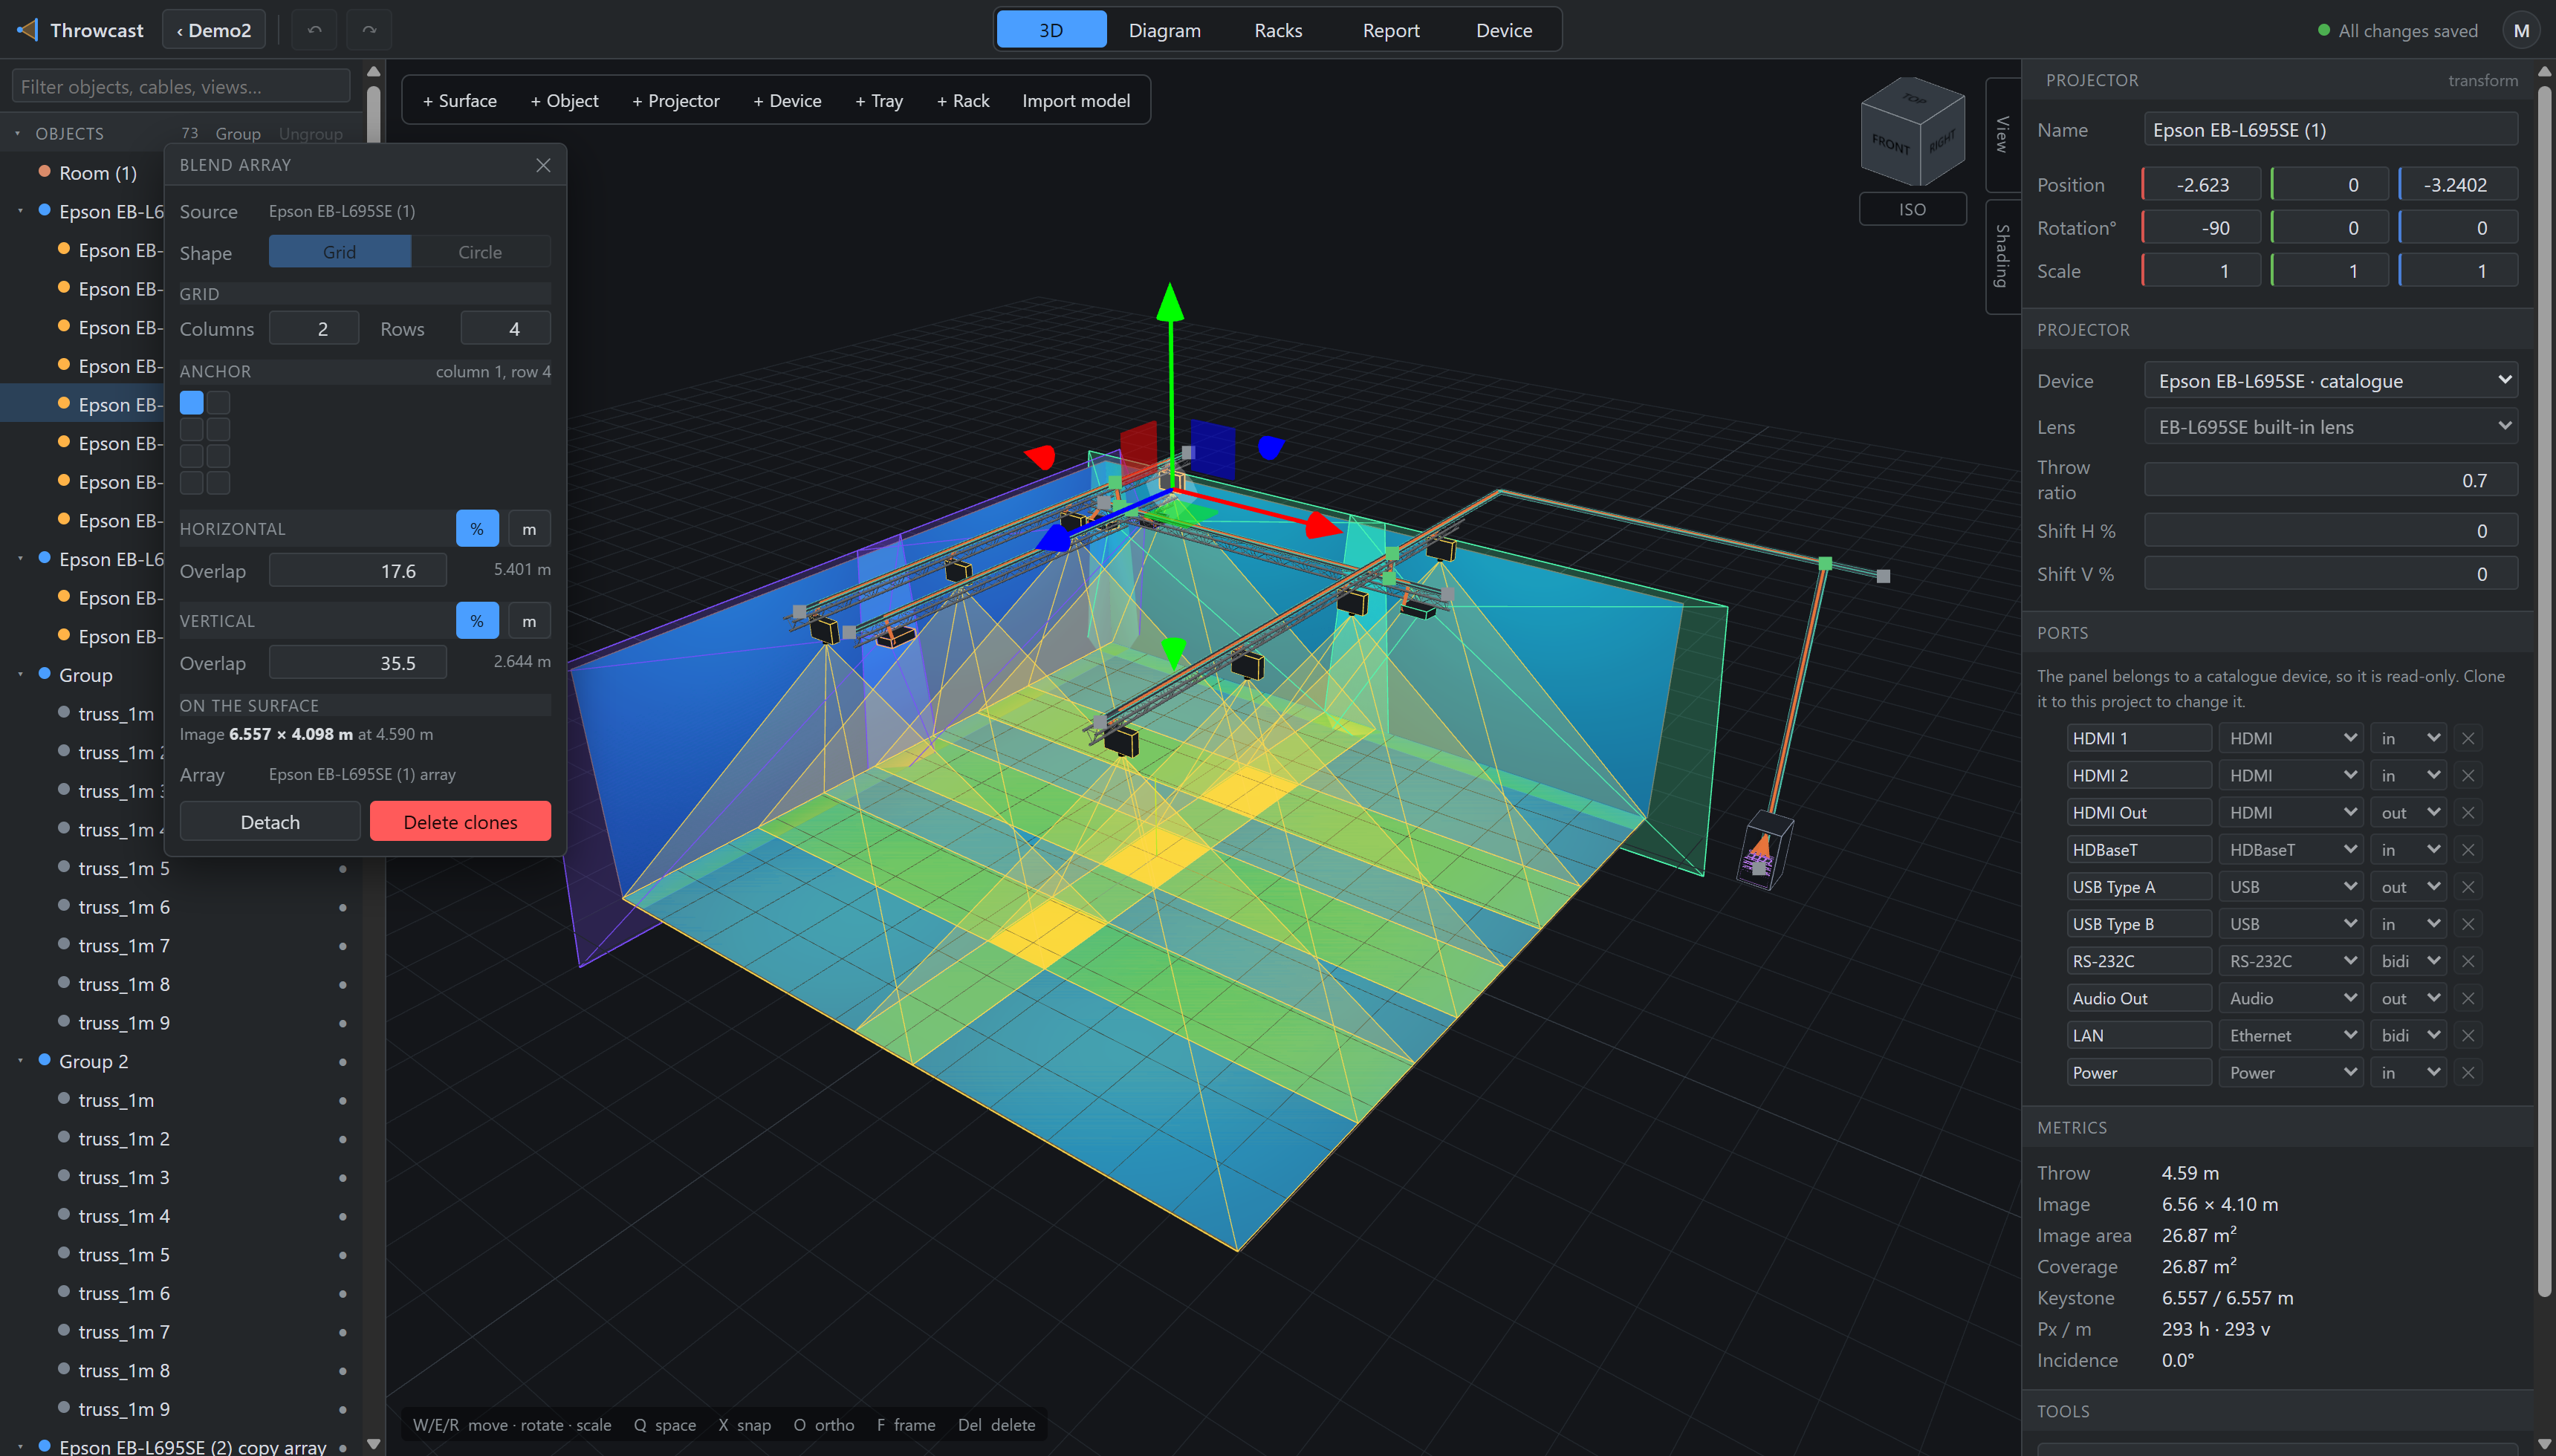Image resolution: width=2556 pixels, height=1456 pixels.
Task: Collapse the Group 2 tree node
Action: pos(20,1061)
